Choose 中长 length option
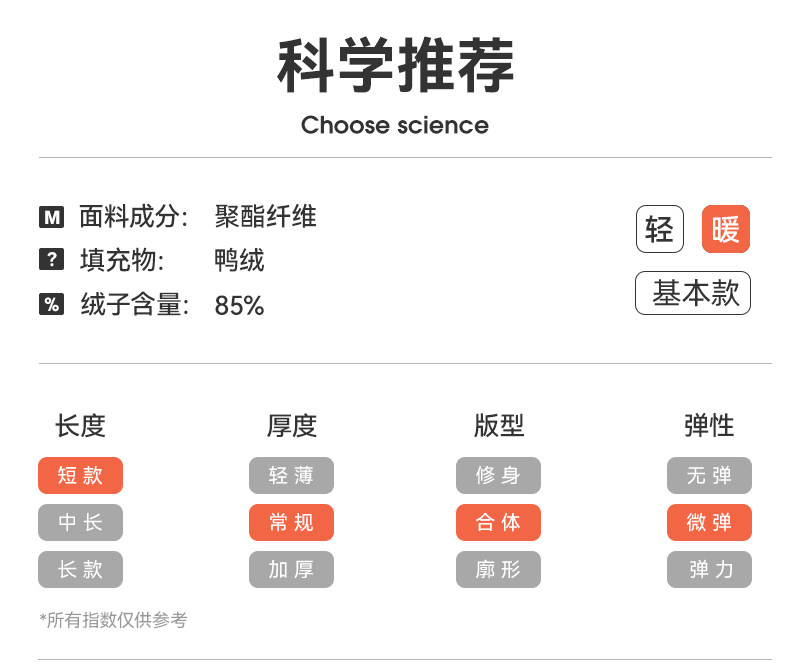This screenshot has height=671, width=790. [x=80, y=523]
